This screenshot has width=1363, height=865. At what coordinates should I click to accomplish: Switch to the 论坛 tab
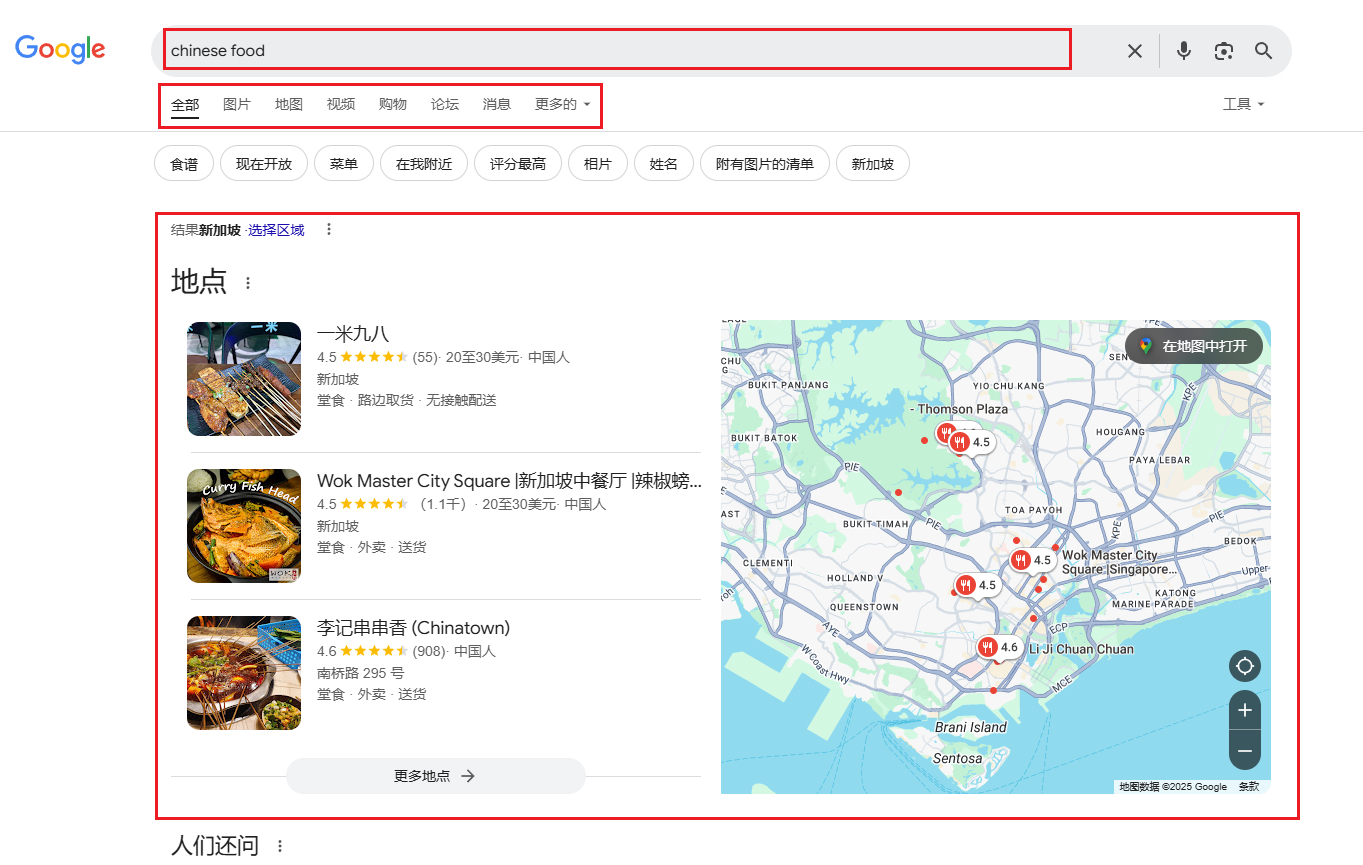(x=445, y=104)
